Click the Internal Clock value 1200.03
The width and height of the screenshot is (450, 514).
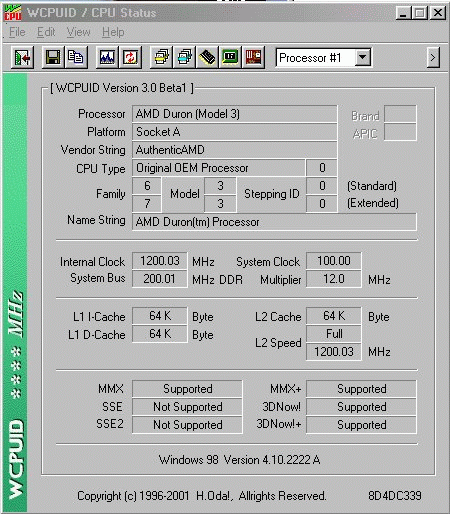tap(160, 261)
